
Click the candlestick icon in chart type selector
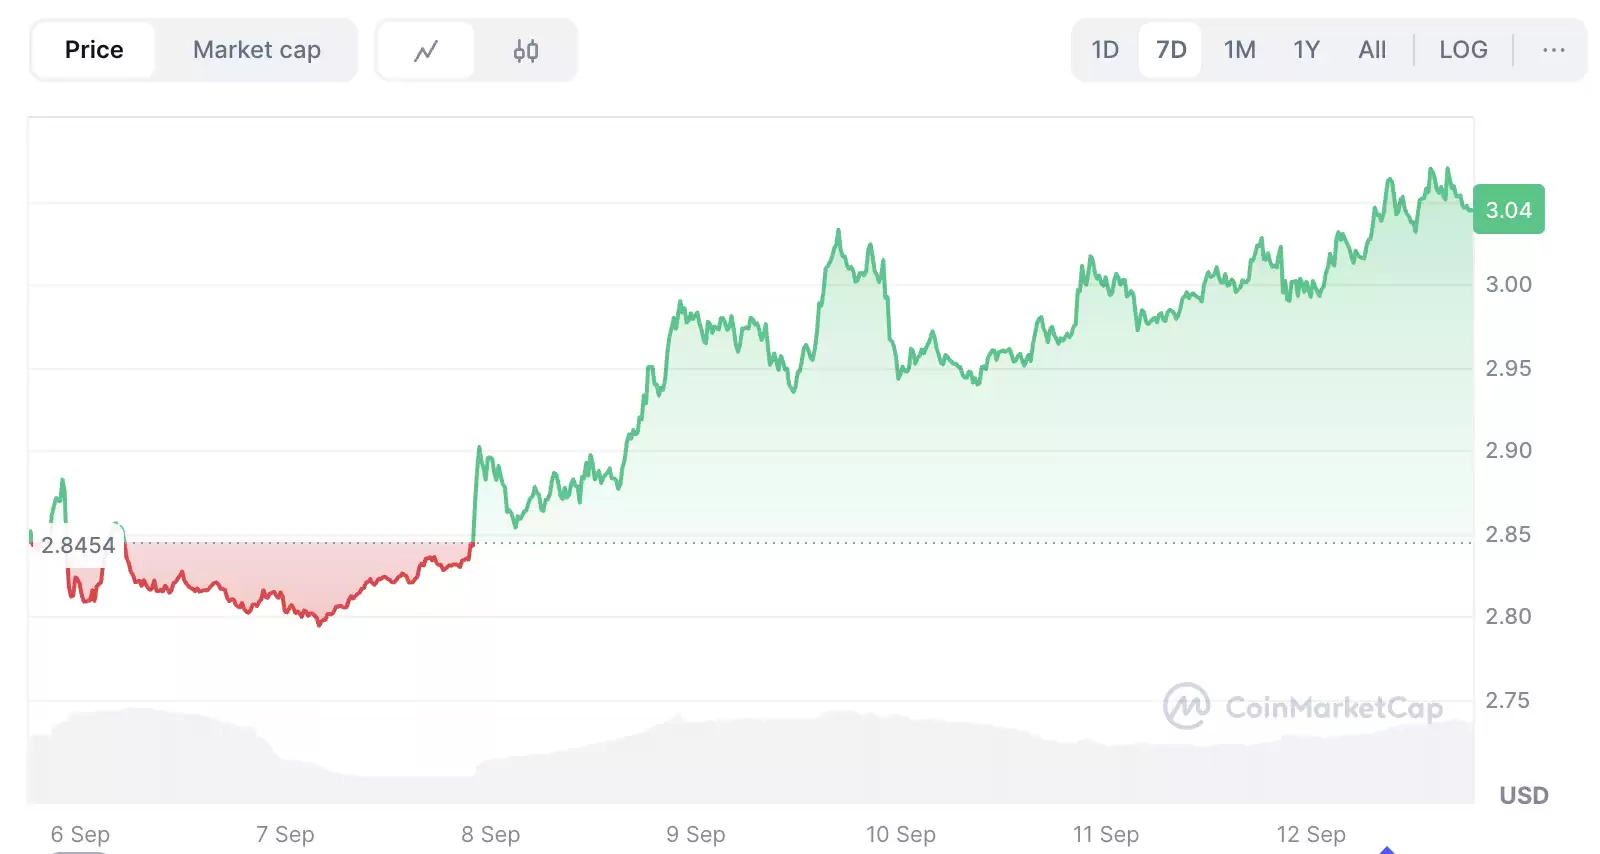point(526,49)
